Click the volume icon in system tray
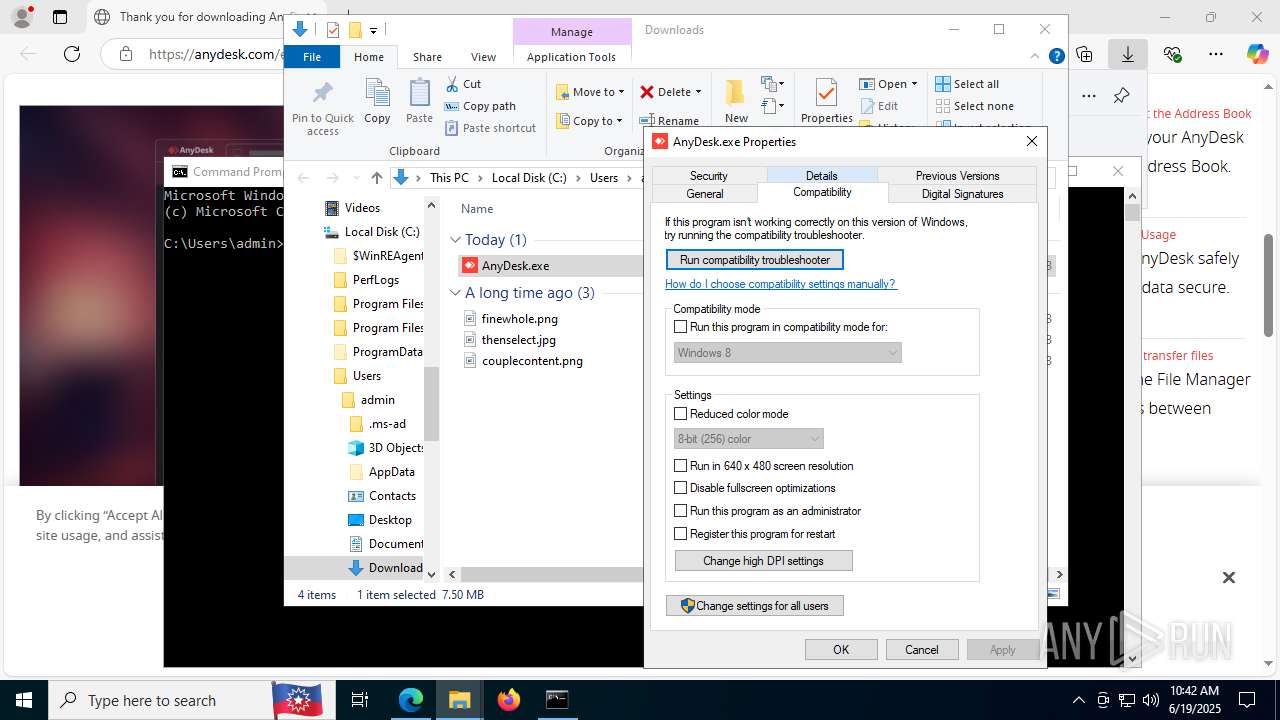1280x720 pixels. [1150, 700]
